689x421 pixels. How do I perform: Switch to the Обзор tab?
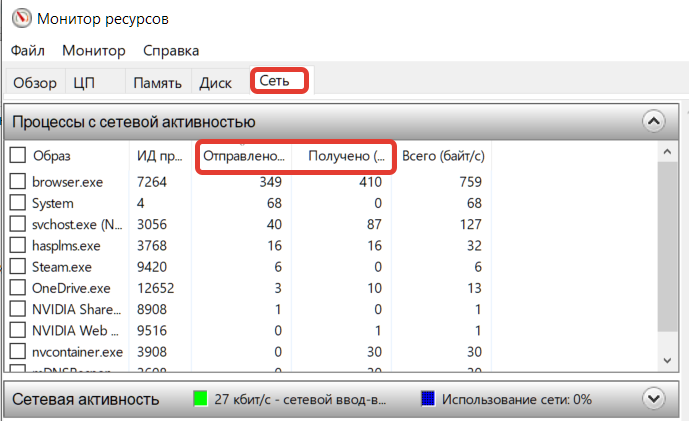(34, 83)
